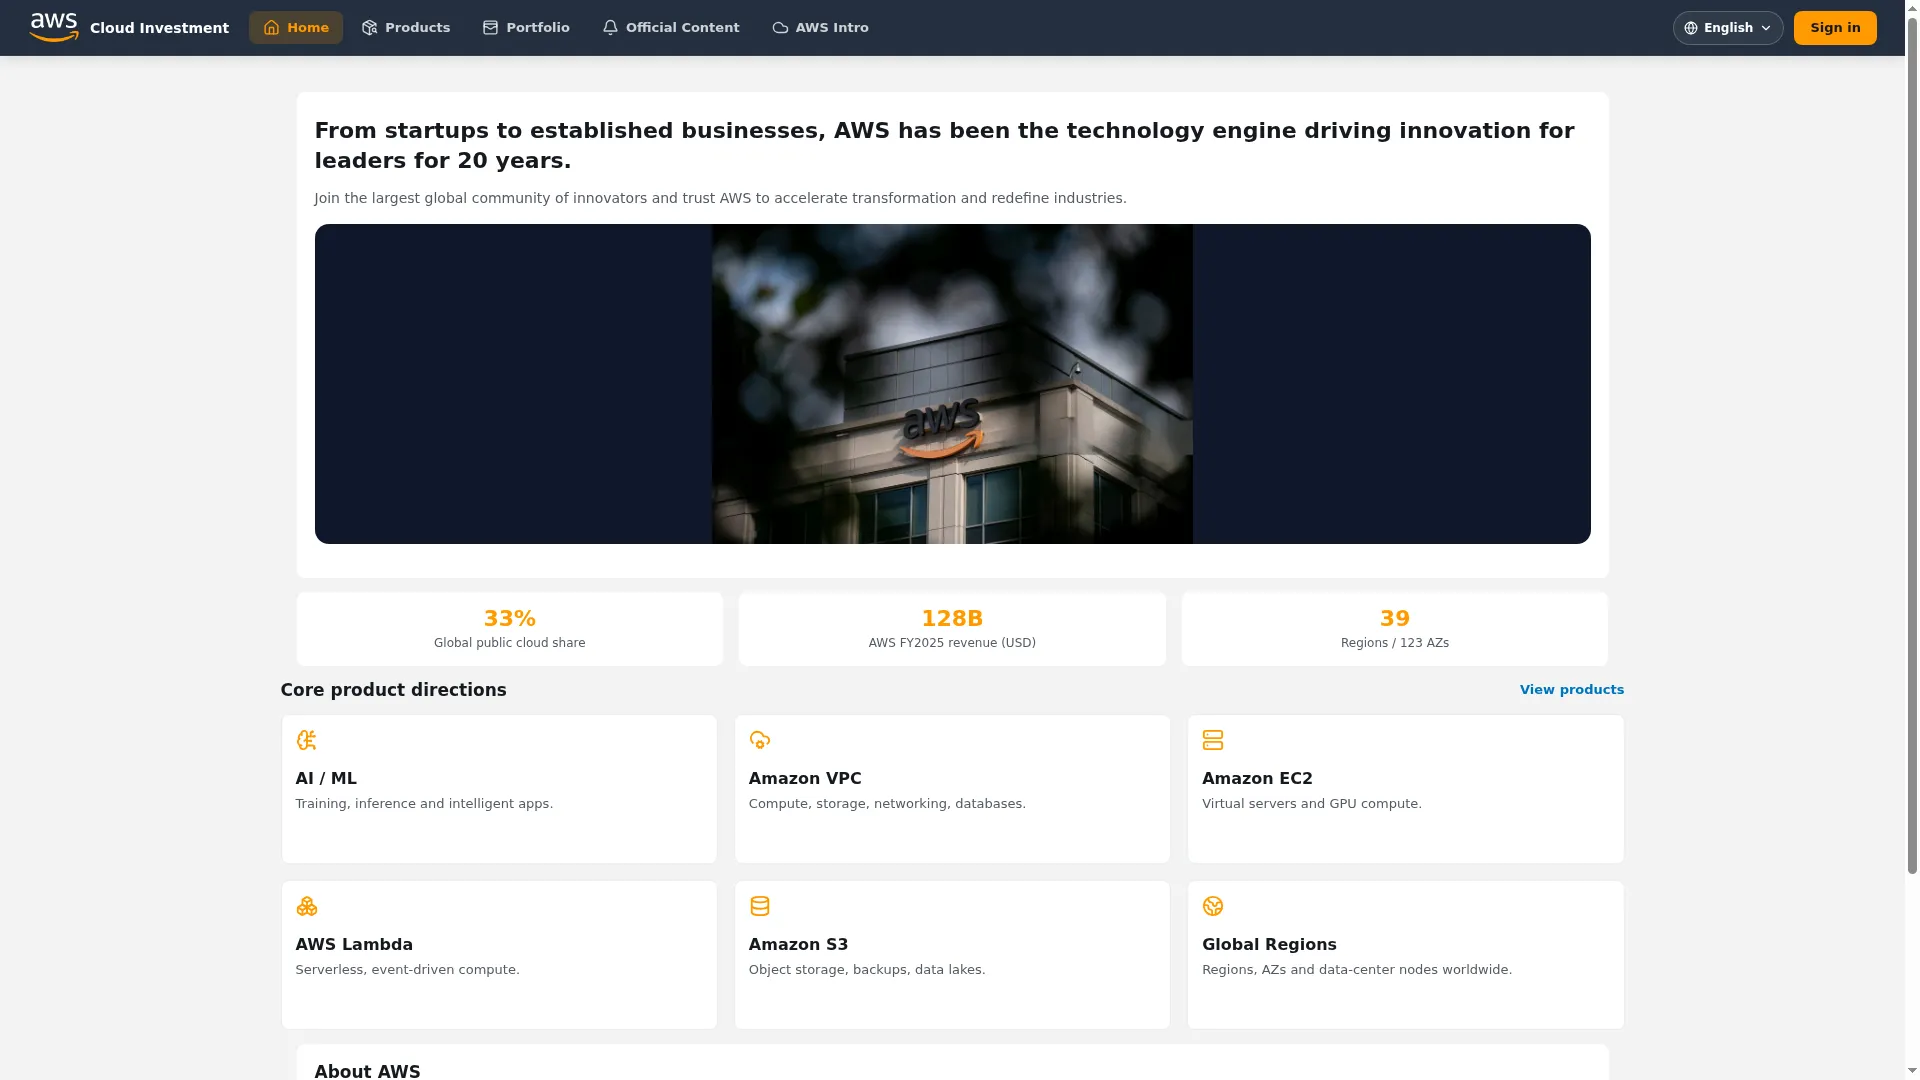Click the AWS logo in the header
Image resolution: width=1920 pixels, height=1080 pixels.
pos(54,28)
